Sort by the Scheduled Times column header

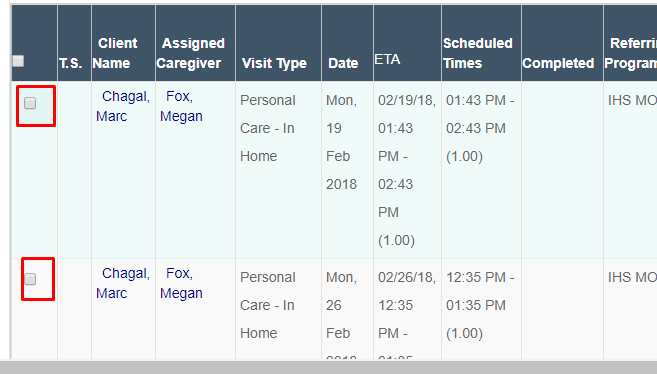[x=478, y=53]
